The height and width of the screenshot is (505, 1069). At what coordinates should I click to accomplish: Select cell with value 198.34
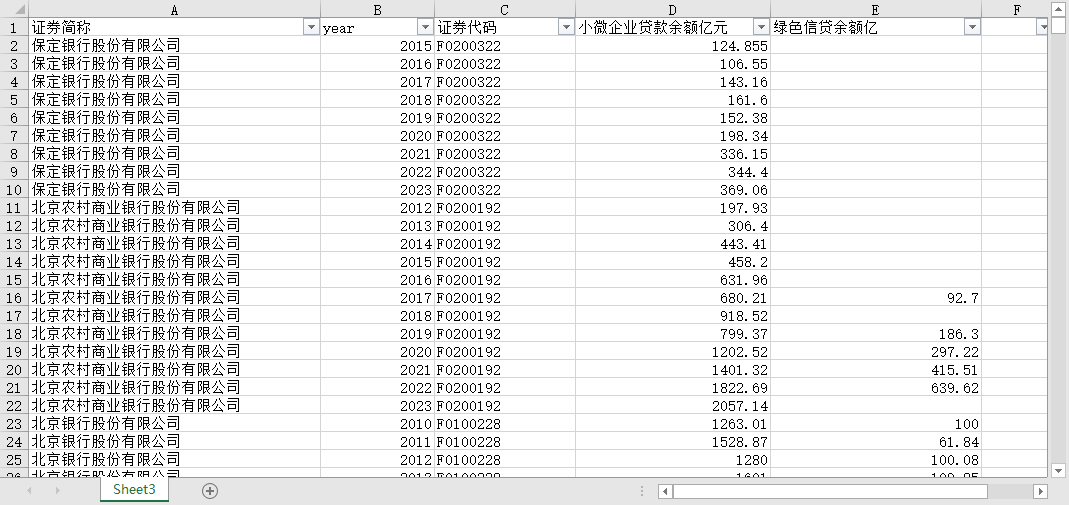(x=673, y=136)
